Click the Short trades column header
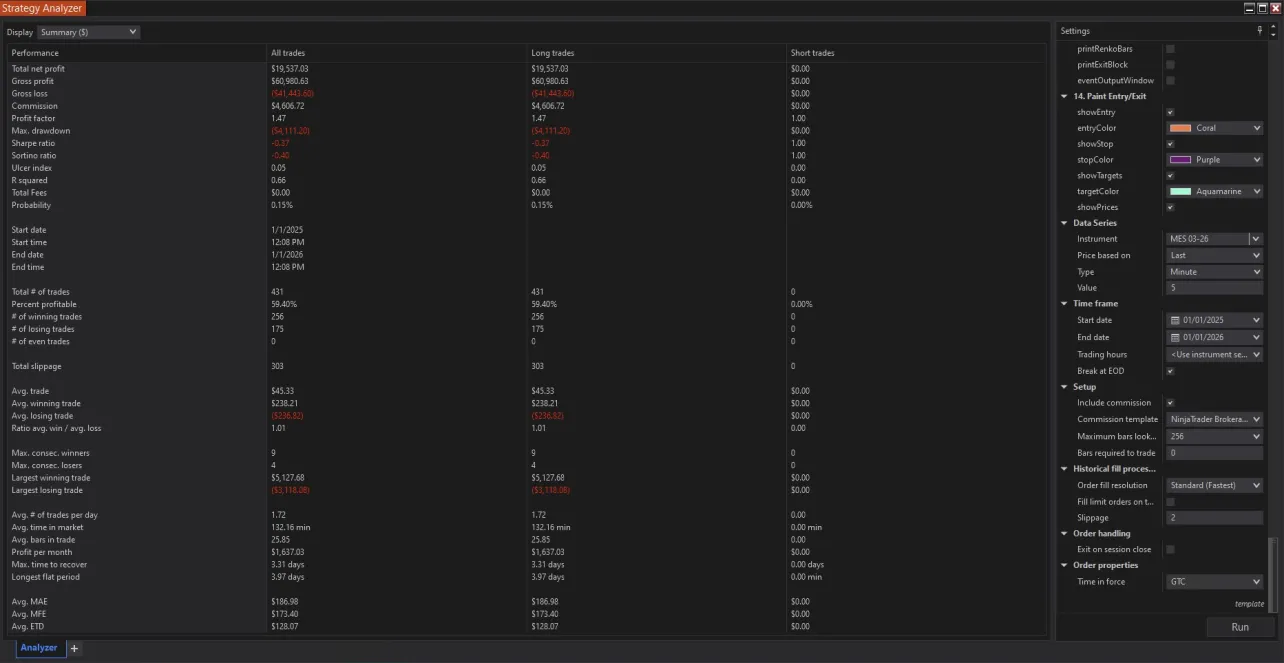 coord(812,53)
